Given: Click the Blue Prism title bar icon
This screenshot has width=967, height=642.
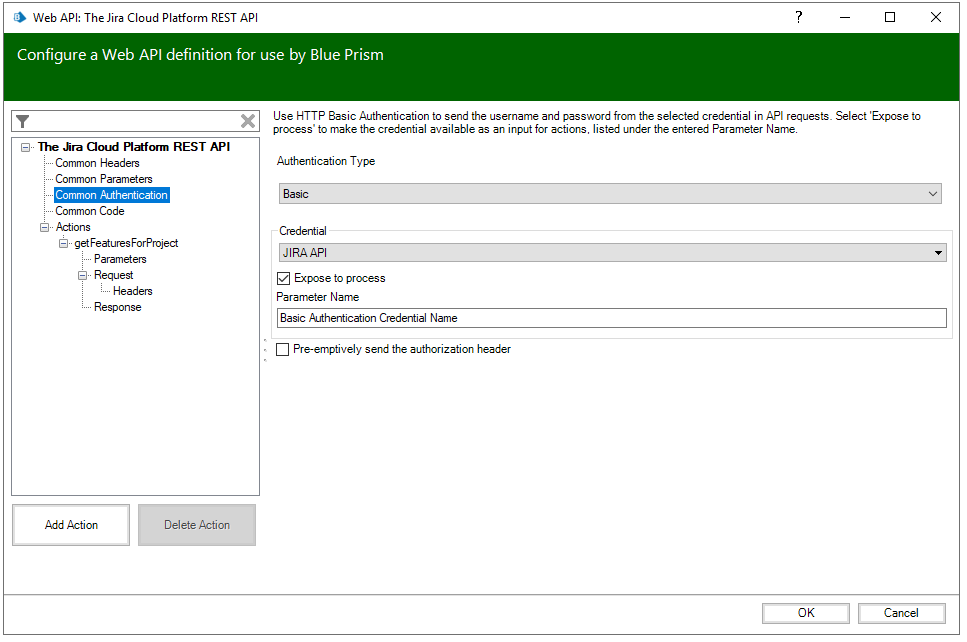Looking at the screenshot, I should click(19, 17).
